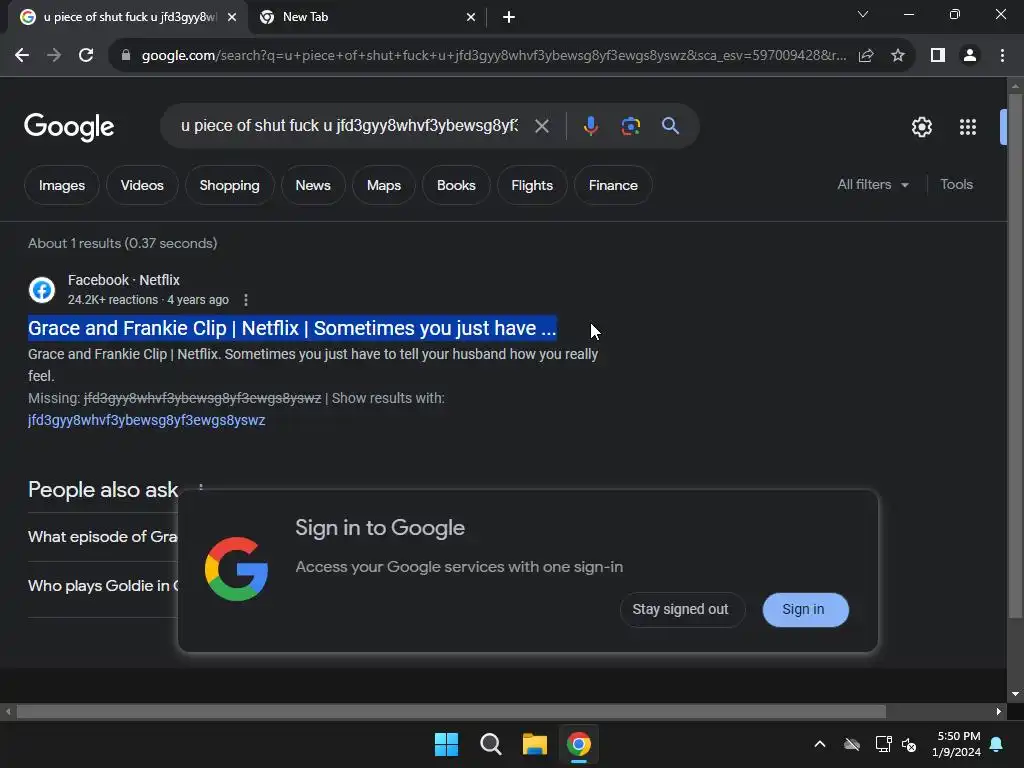Click the horizontal page scrollbar
This screenshot has width=1024, height=768.
point(451,711)
